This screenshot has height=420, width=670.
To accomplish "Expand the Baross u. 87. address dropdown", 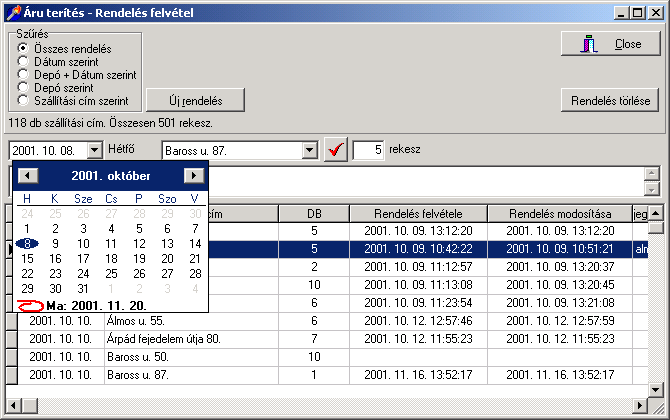I will [309, 150].
